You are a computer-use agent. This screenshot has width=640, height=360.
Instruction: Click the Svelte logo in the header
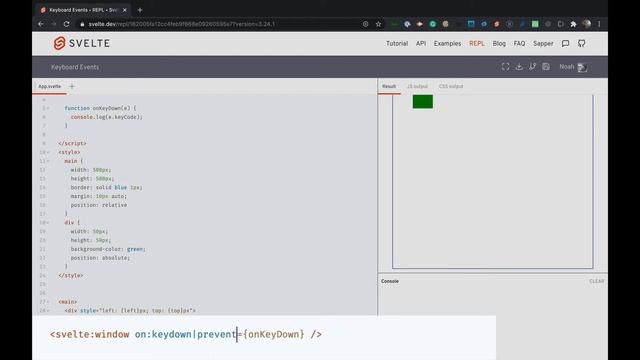82,43
